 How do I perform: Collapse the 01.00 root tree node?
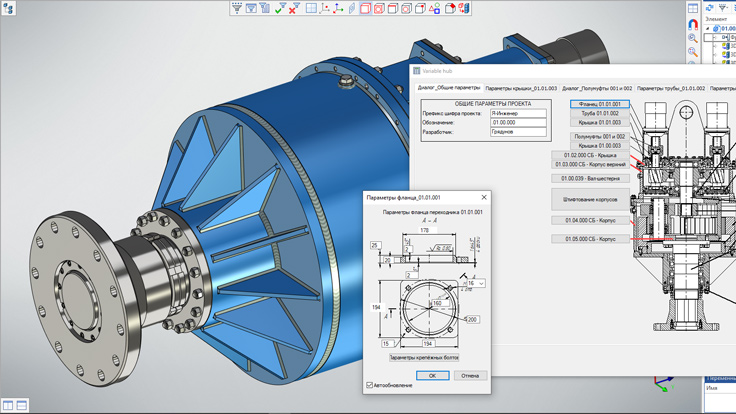(708, 29)
